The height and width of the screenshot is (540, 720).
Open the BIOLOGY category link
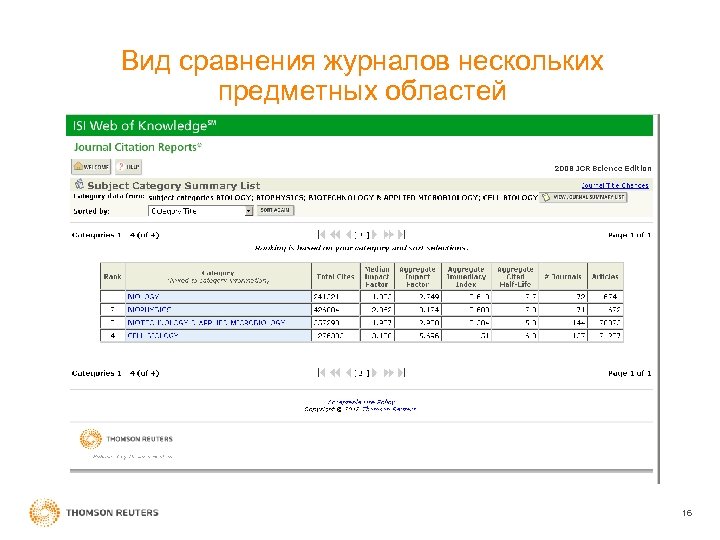143,297
